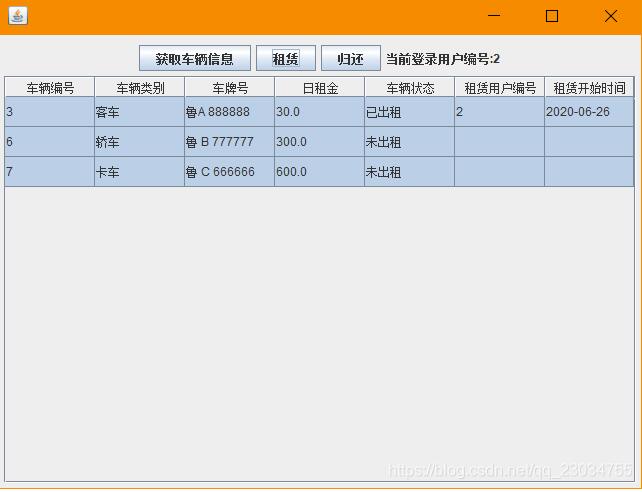Click the 归还 button
The image size is (642, 492).
(351, 58)
